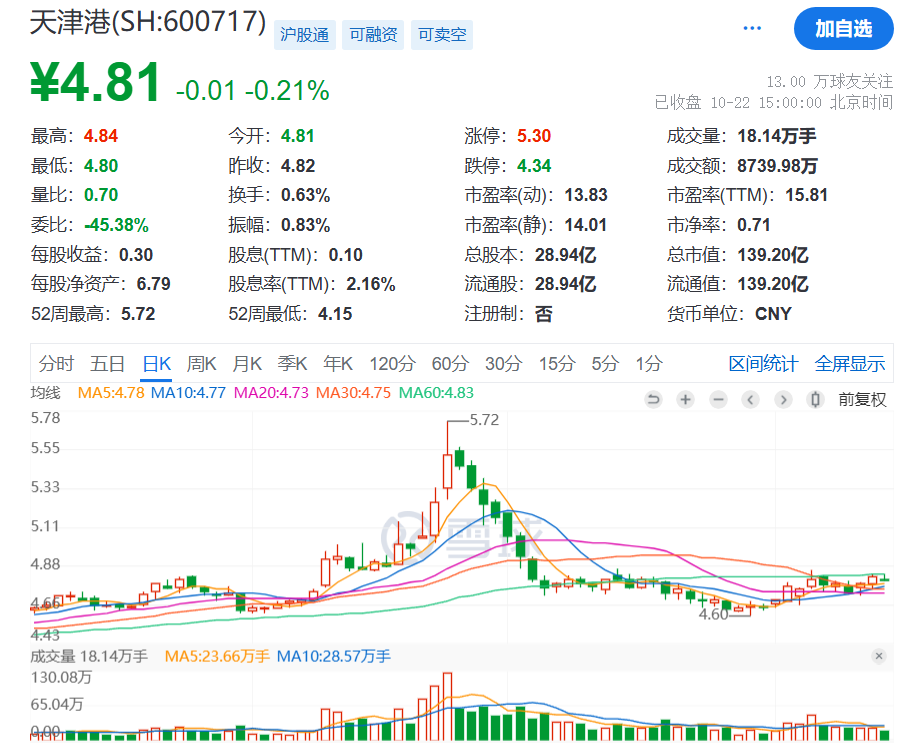Switch to 15分 chart tab

click(x=557, y=363)
